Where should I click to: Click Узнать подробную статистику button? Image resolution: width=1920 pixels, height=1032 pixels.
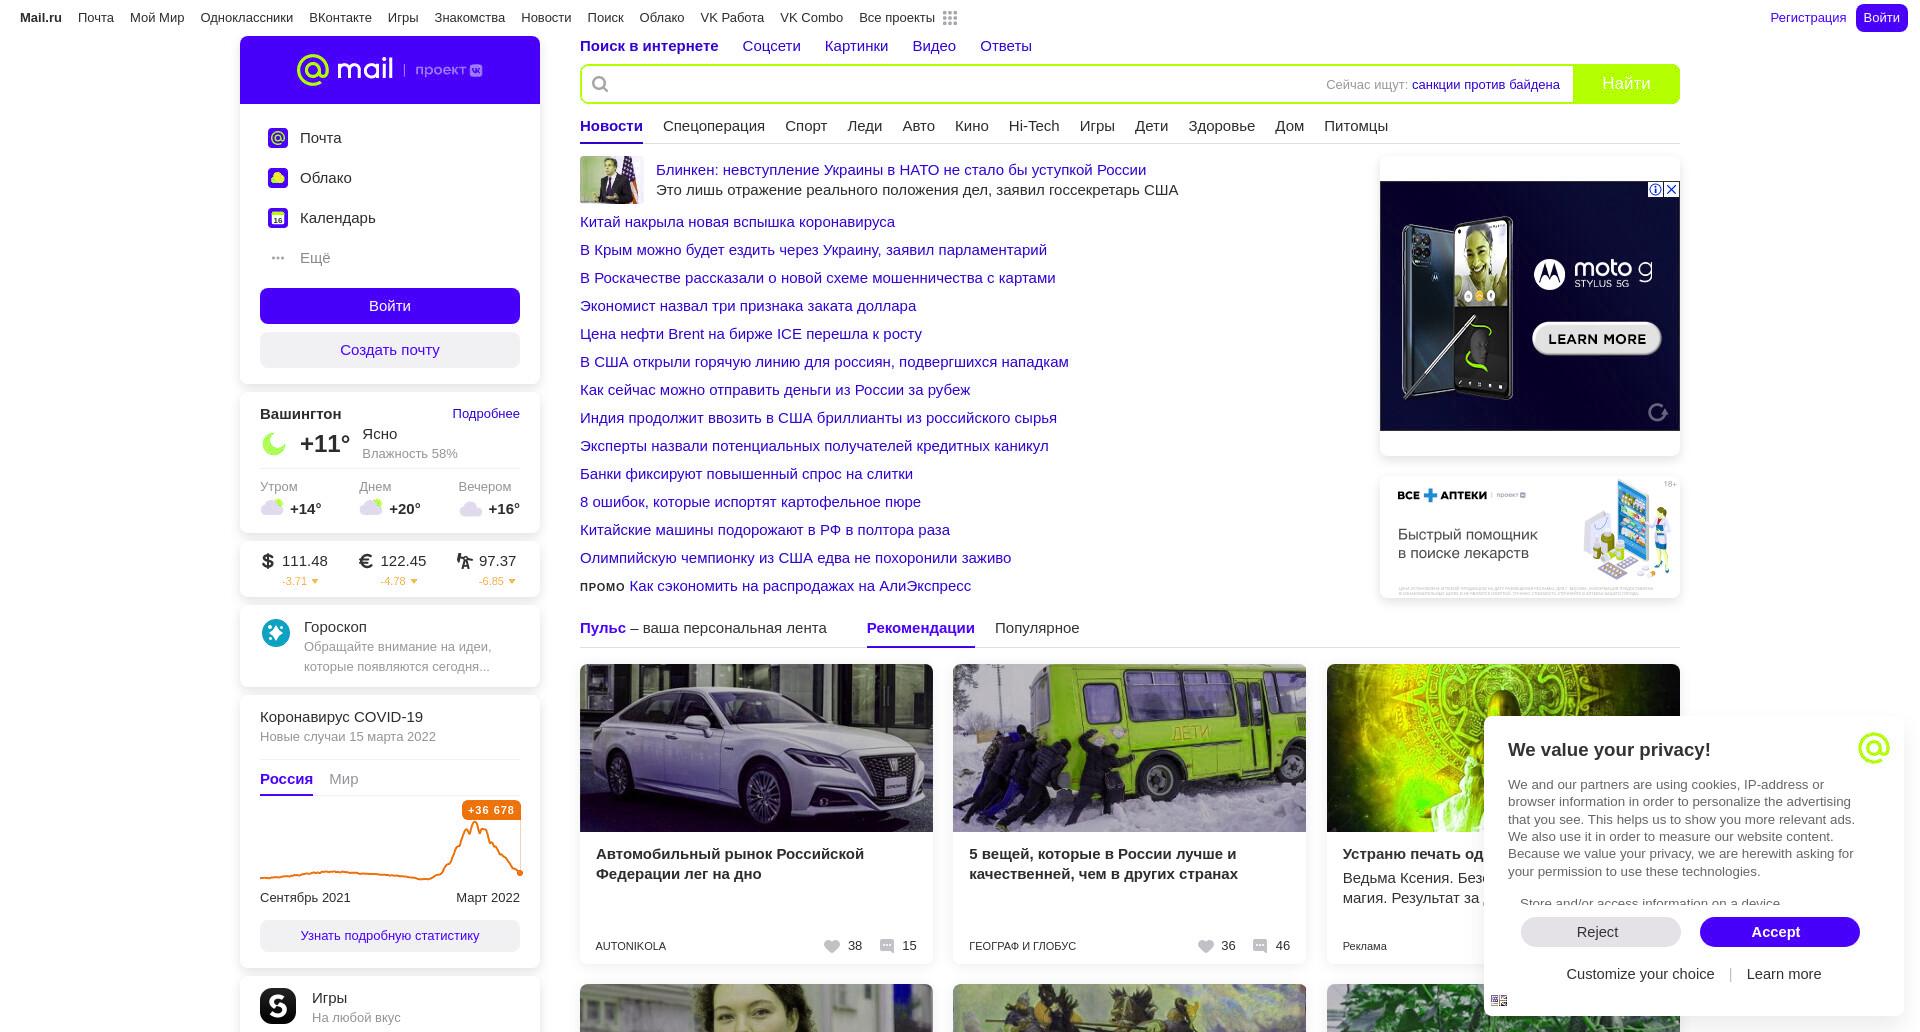[x=390, y=936]
